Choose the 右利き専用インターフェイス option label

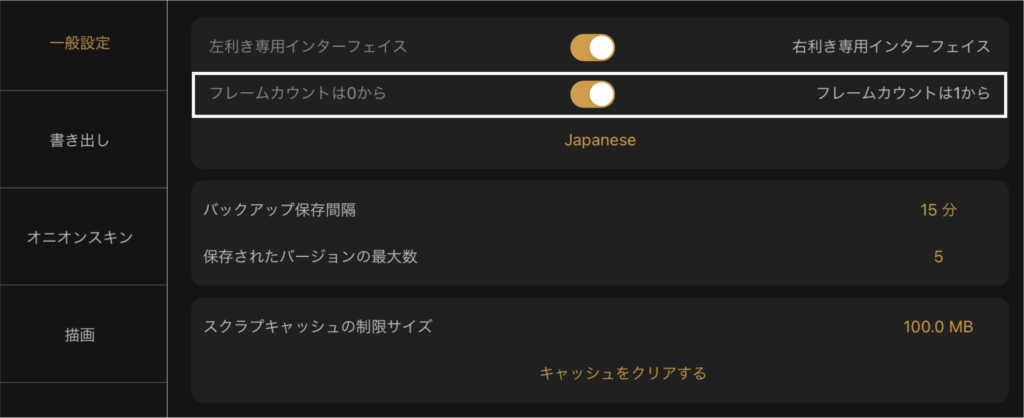coord(891,47)
